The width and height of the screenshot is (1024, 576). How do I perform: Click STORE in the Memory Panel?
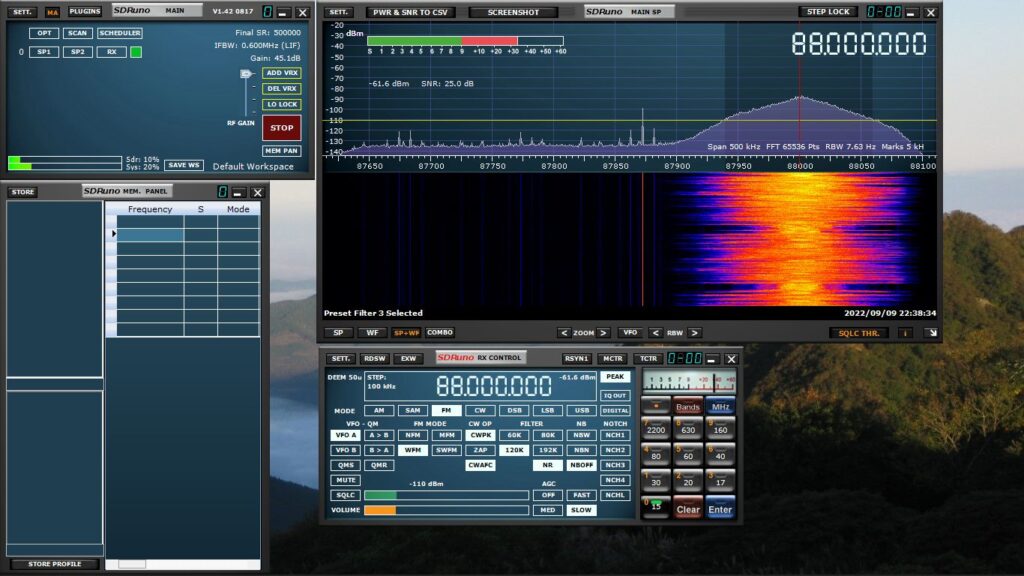coord(23,192)
